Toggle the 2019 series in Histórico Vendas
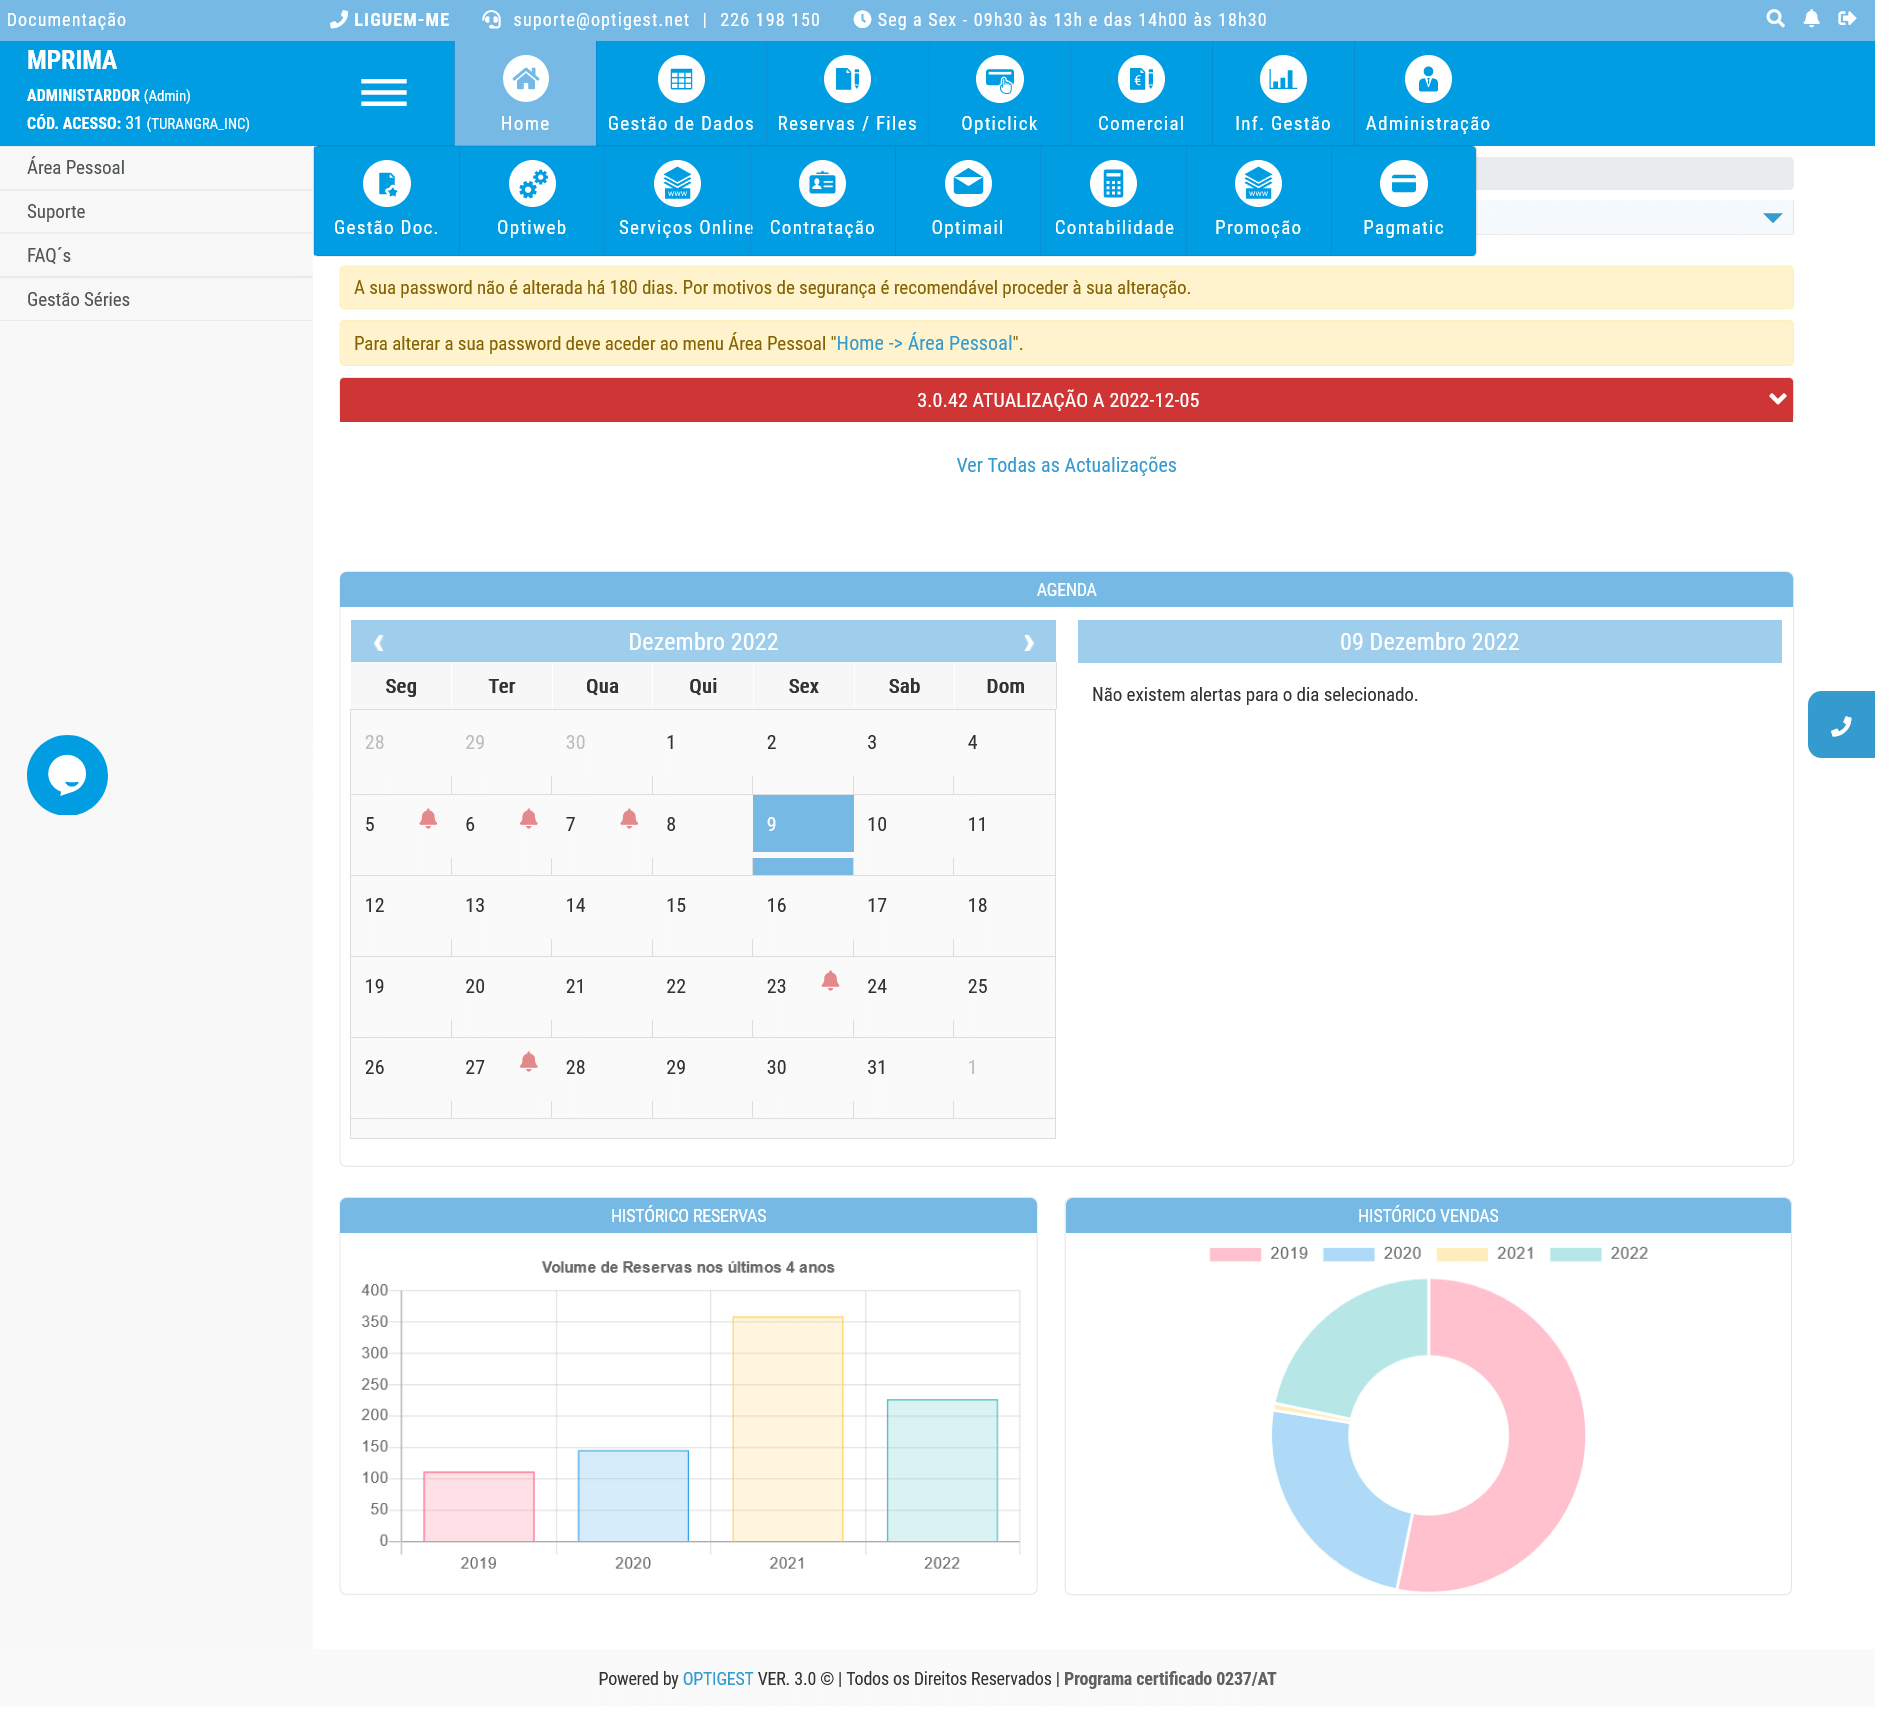Image resolution: width=1894 pixels, height=1723 pixels. 1260,1253
